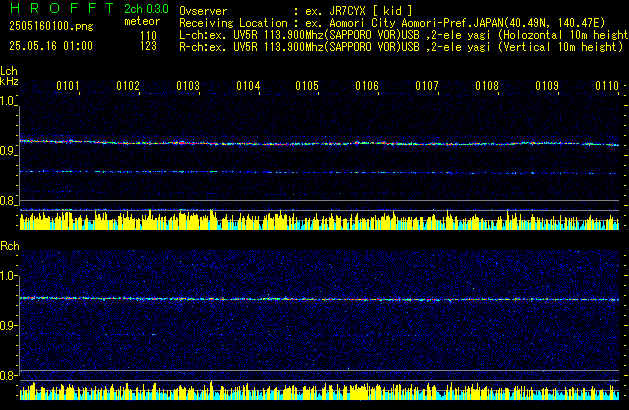This screenshot has height=410, width=629.
Task: Click the Lch 0.8 kHz axis label
Action: [x=7, y=201]
